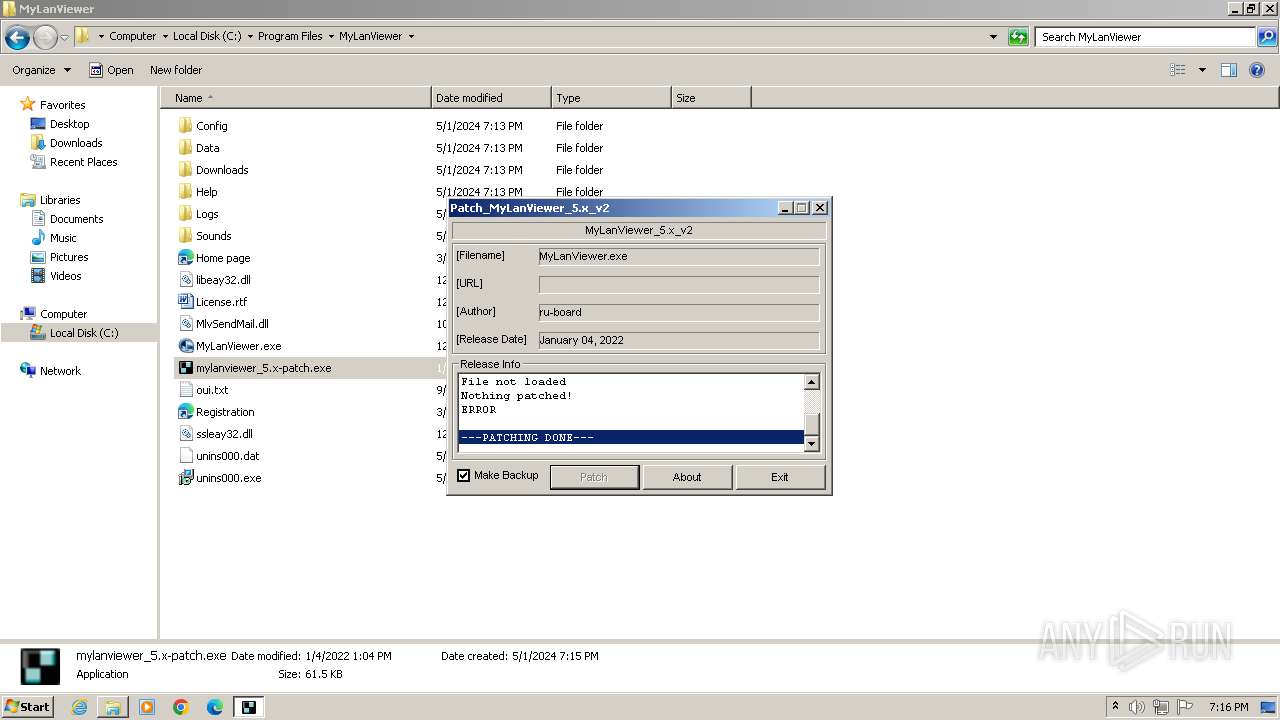The height and width of the screenshot is (720, 1280).
Task: Click New folder in the toolbar
Action: point(176,70)
